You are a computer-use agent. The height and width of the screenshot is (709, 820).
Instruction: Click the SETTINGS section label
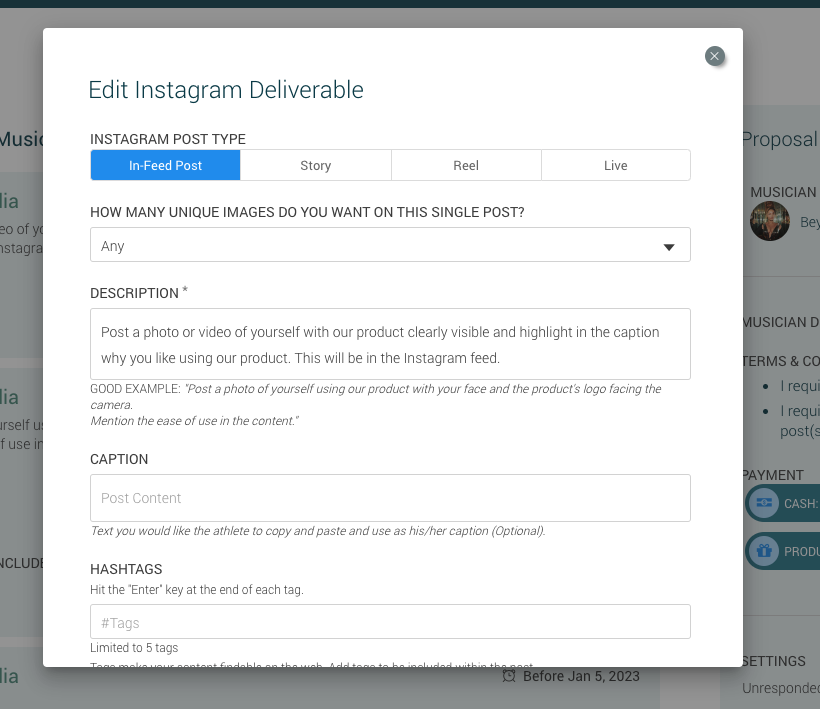coord(773,661)
